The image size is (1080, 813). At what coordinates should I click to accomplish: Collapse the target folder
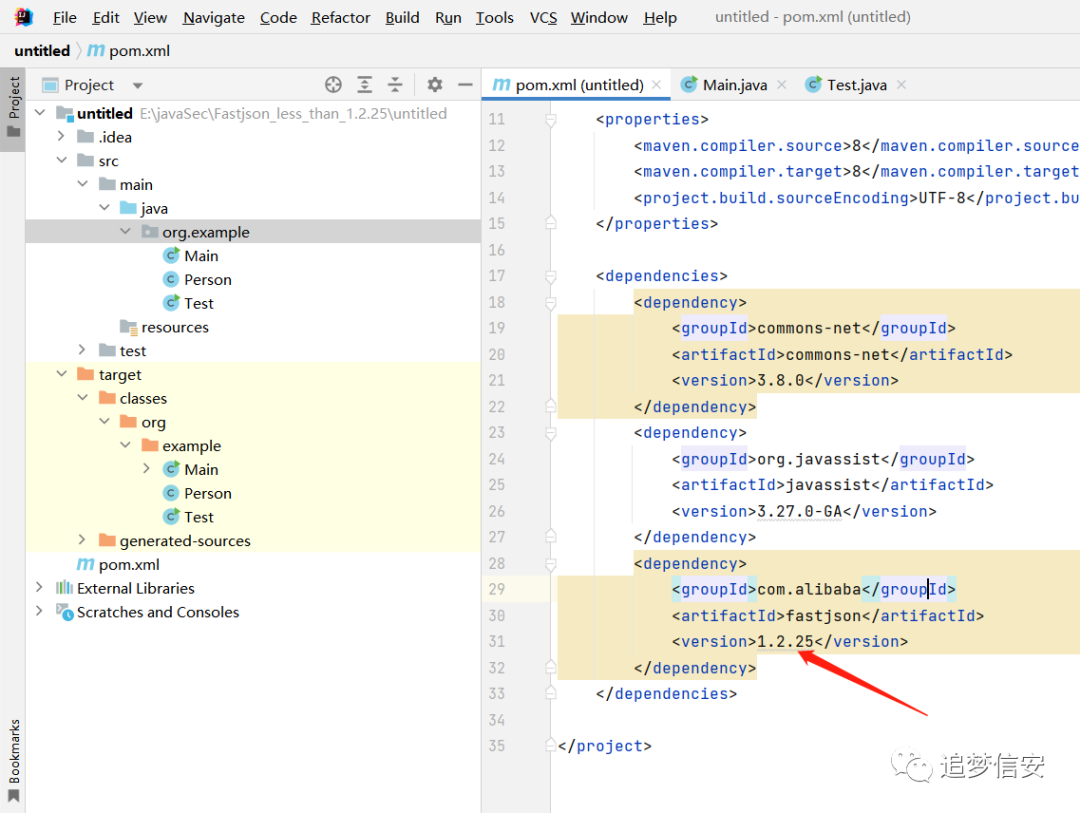point(61,373)
